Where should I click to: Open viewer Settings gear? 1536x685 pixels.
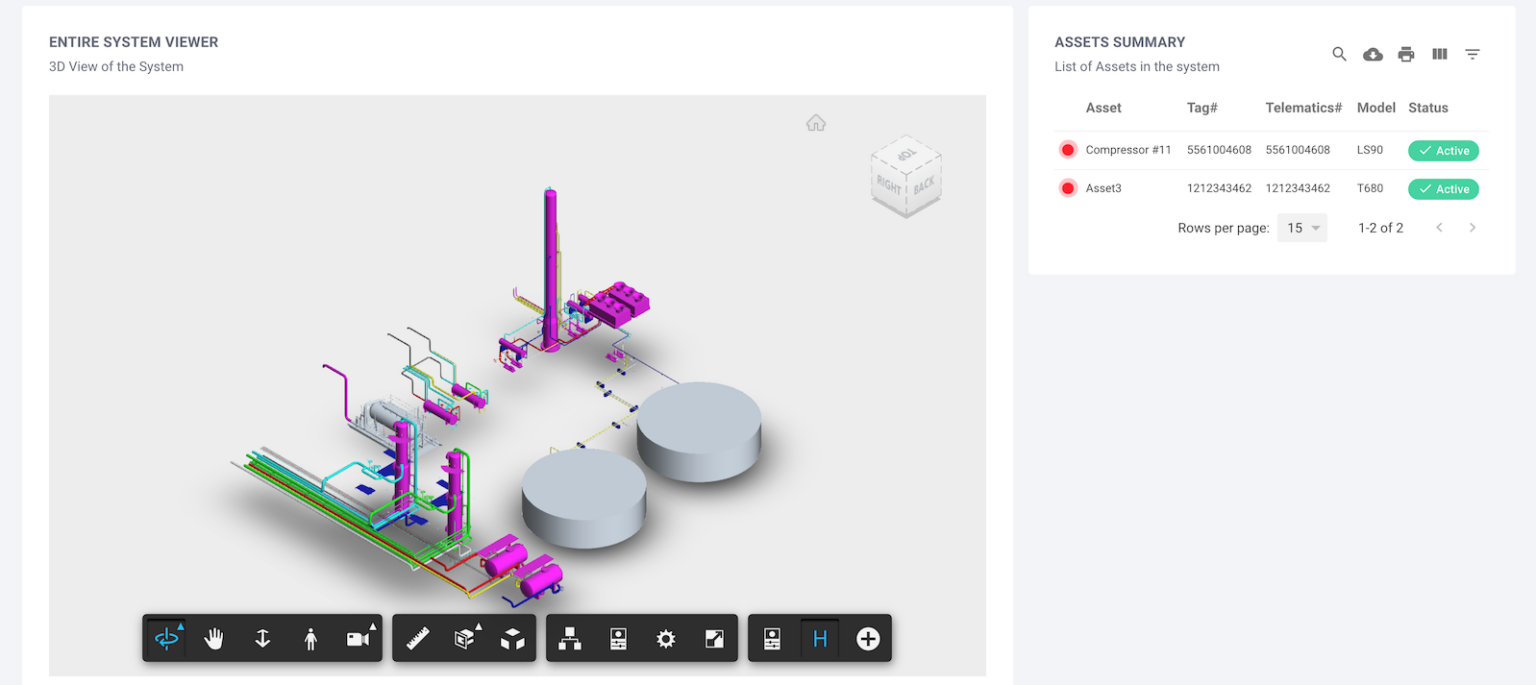point(666,638)
